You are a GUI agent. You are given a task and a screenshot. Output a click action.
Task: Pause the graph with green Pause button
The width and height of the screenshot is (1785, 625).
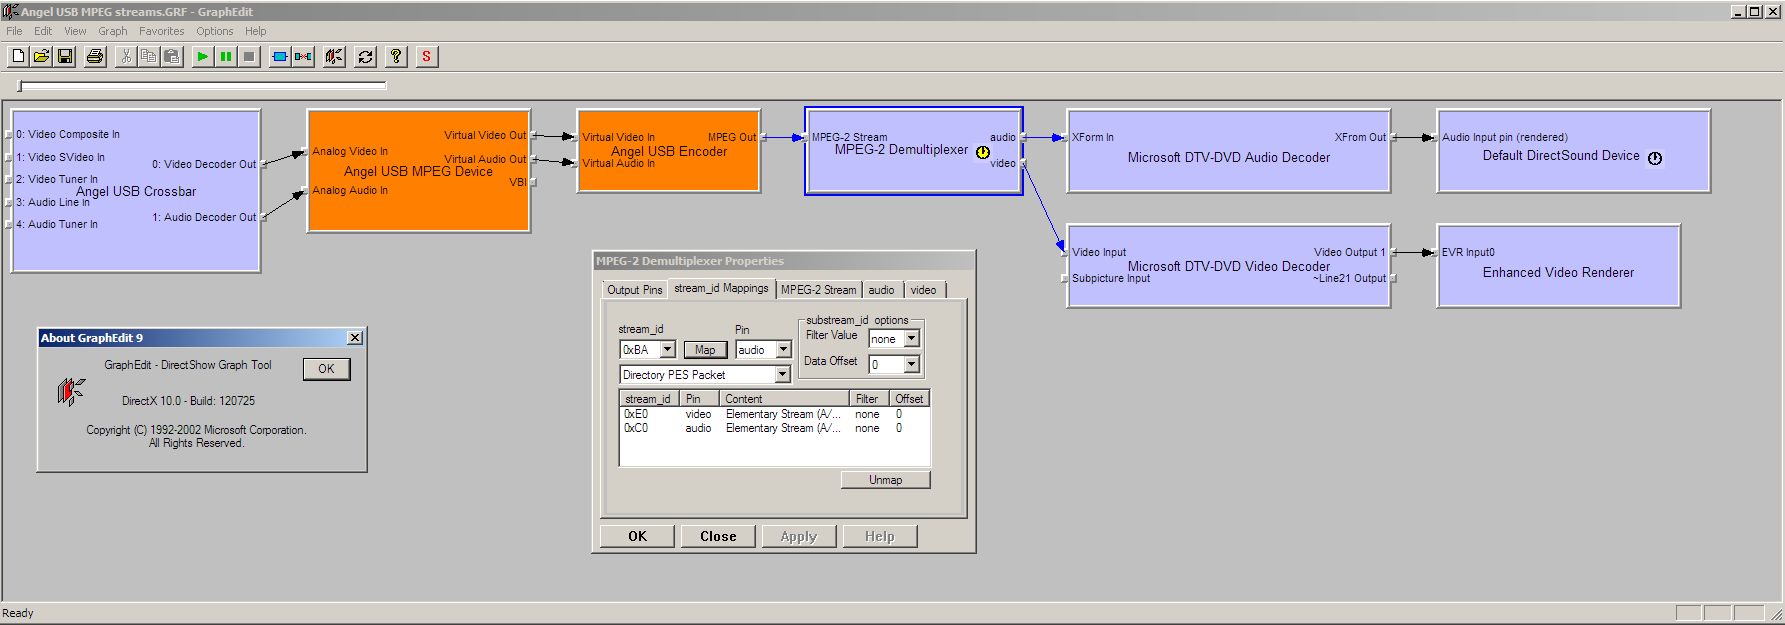pyautogui.click(x=226, y=56)
